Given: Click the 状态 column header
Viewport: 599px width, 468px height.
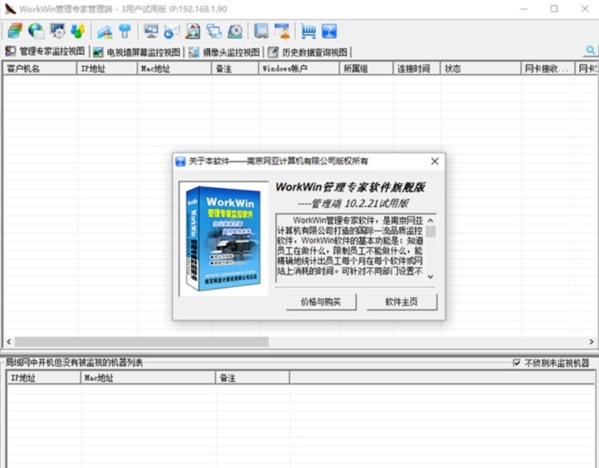Looking at the screenshot, I should pyautogui.click(x=481, y=69).
